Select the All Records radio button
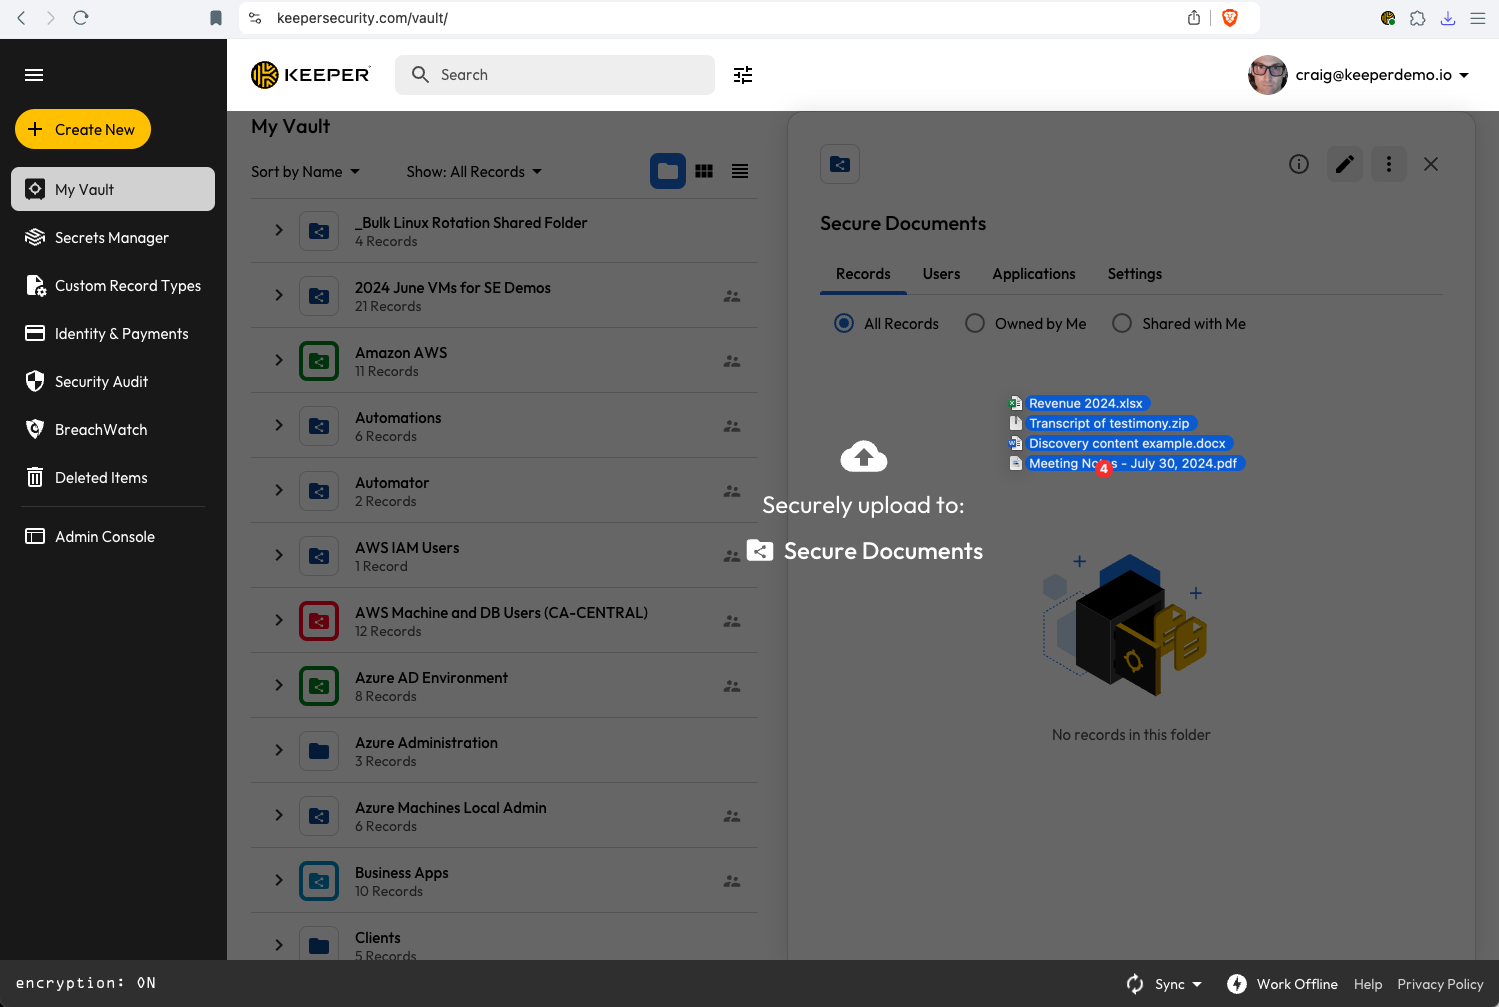The height and width of the screenshot is (1007, 1499). click(x=844, y=323)
